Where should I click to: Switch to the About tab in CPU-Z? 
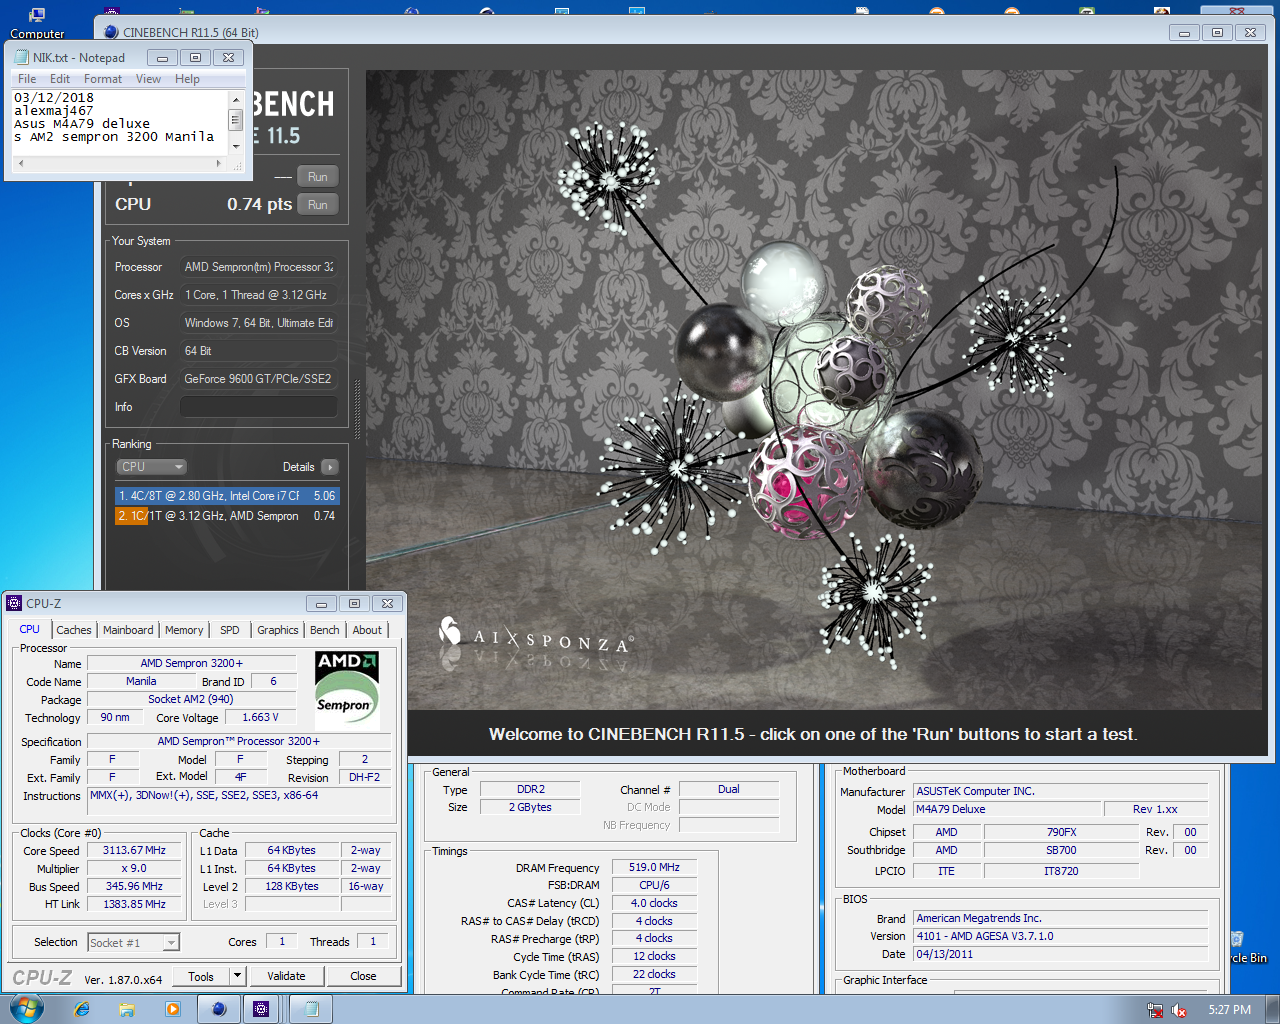coord(367,630)
